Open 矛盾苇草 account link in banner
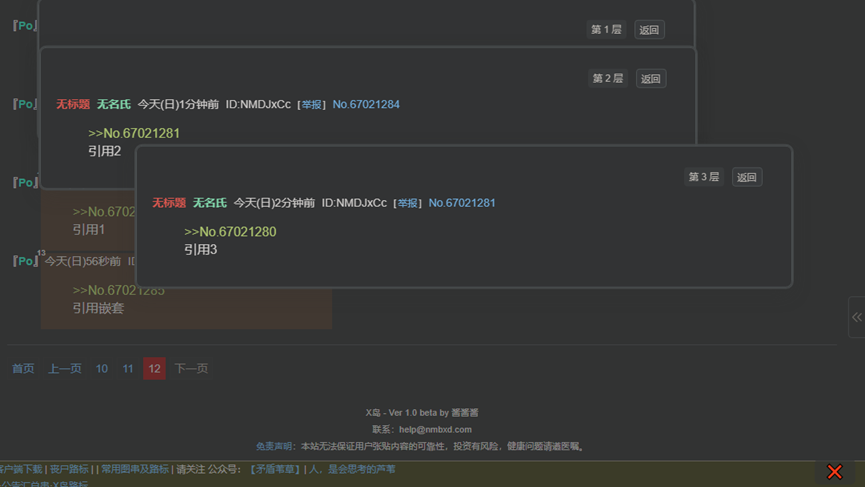 tap(275, 469)
